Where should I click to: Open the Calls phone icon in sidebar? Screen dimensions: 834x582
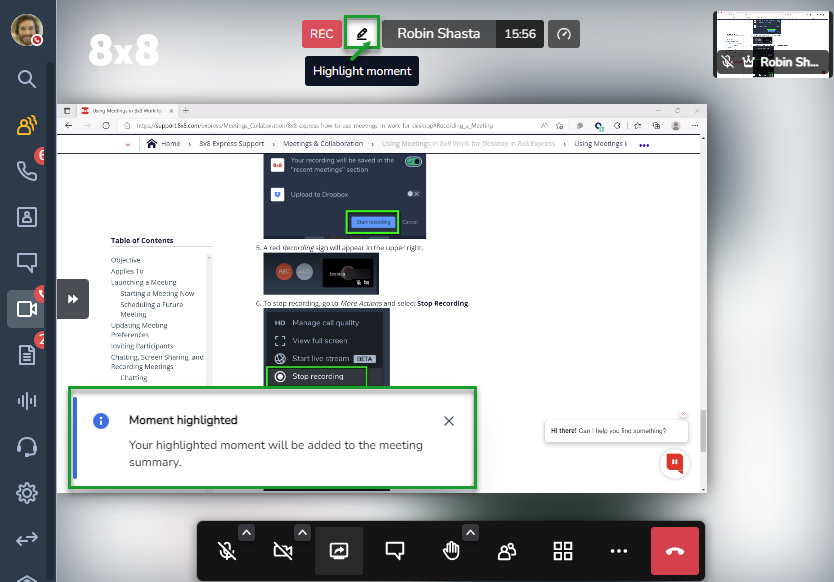pyautogui.click(x=27, y=171)
